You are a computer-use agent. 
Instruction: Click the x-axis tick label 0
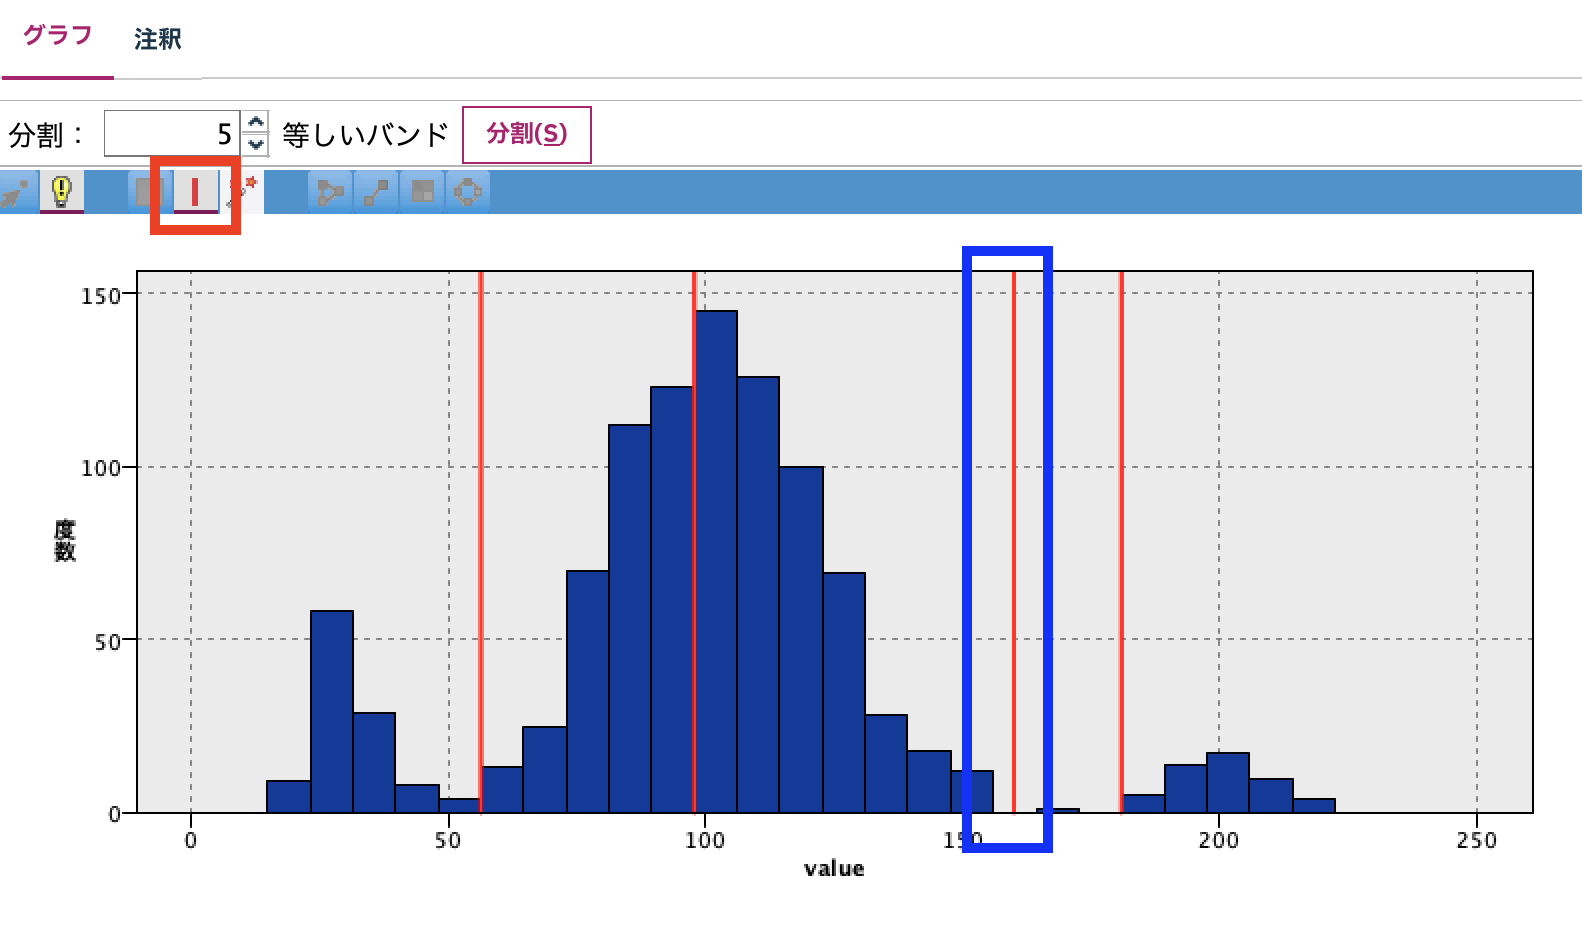pyautogui.click(x=191, y=840)
